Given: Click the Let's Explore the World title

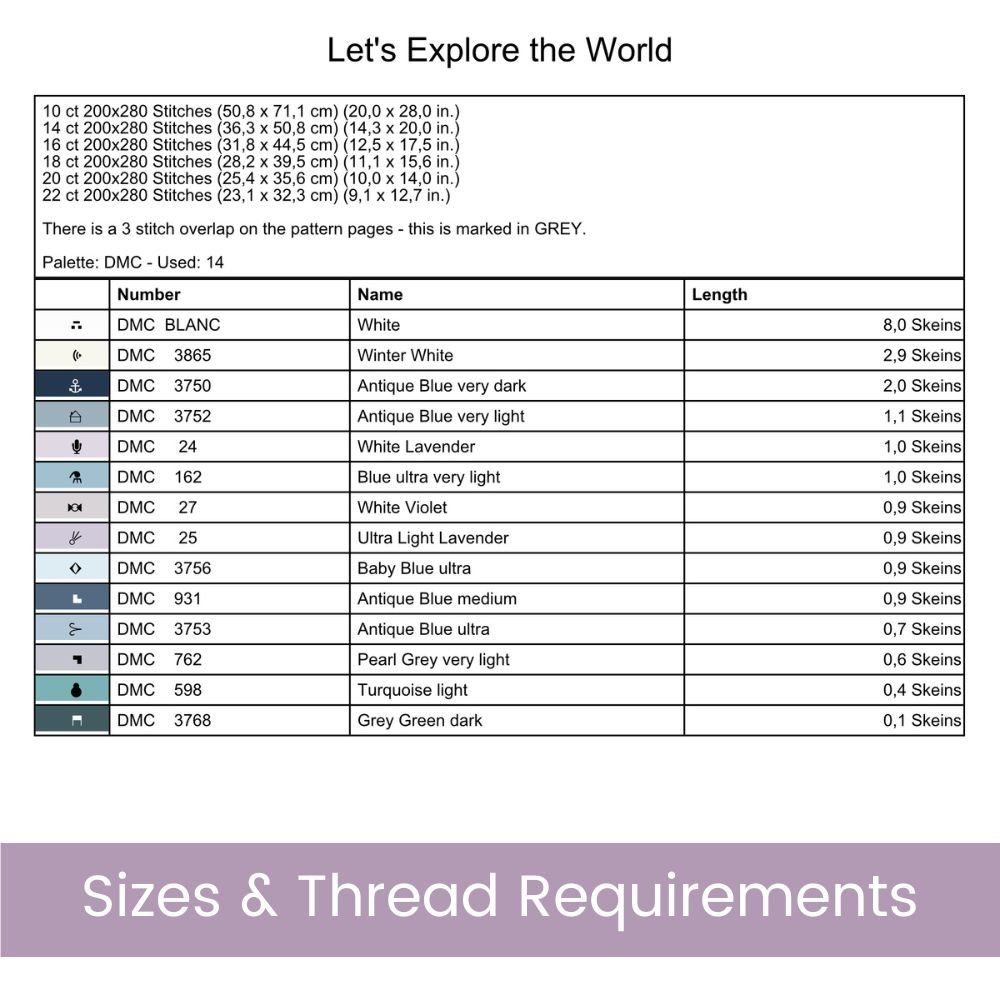Looking at the screenshot, I should (499, 50).
